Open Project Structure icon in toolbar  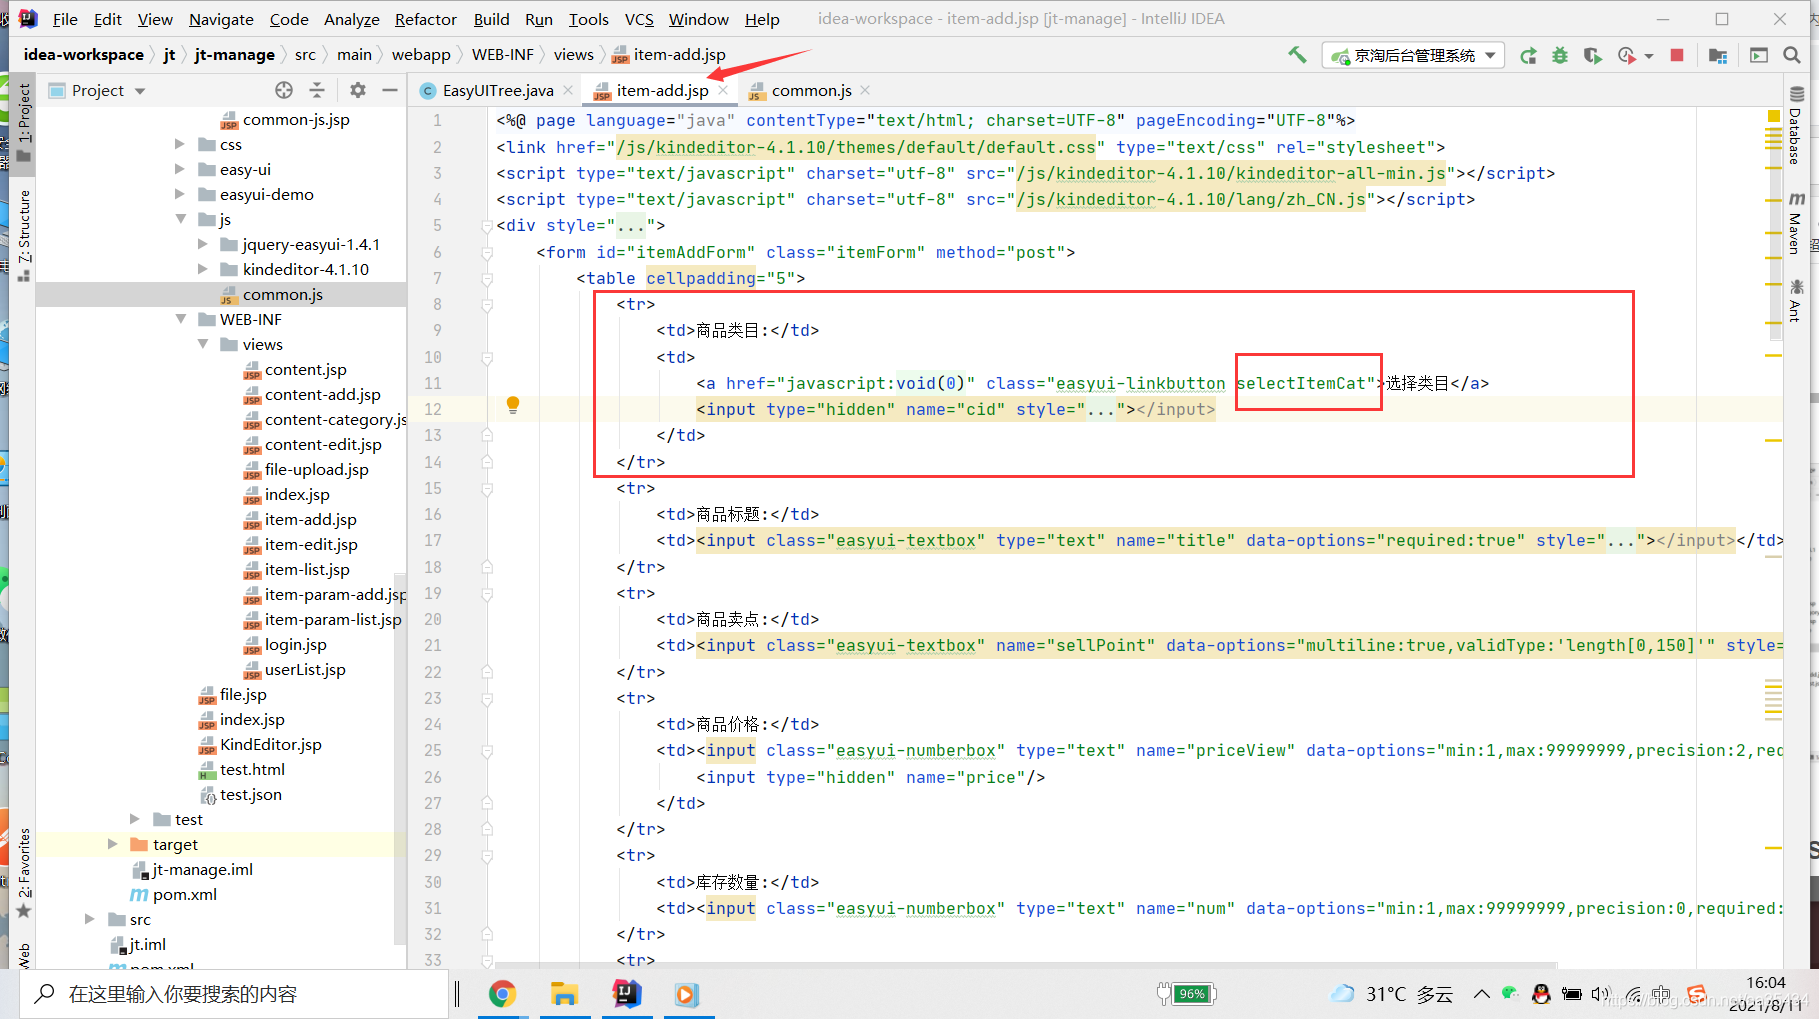[x=1718, y=56]
